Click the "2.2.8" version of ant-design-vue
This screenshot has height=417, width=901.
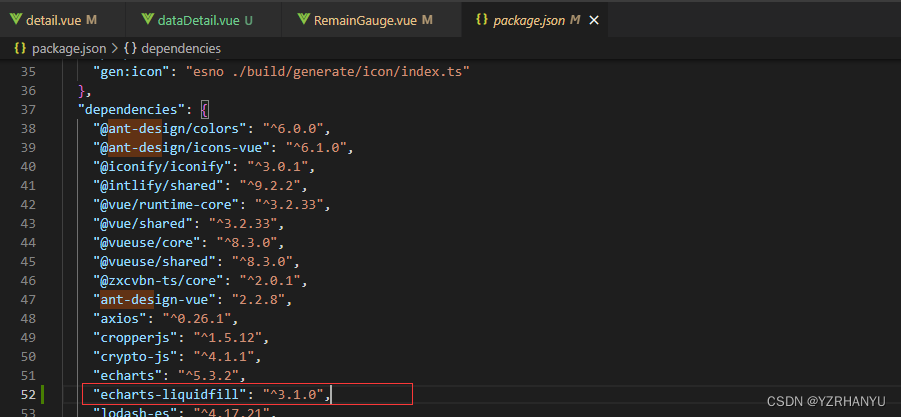pyautogui.click(x=260, y=299)
